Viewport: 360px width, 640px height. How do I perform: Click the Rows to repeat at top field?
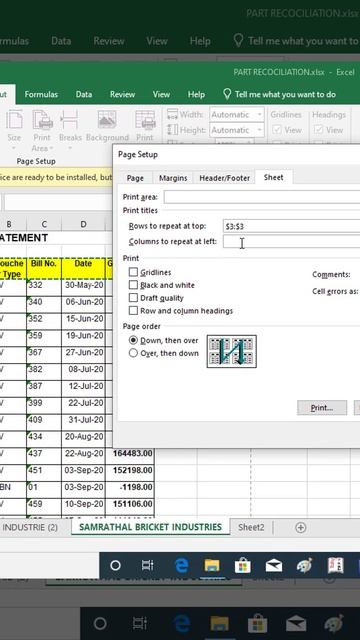point(291,226)
